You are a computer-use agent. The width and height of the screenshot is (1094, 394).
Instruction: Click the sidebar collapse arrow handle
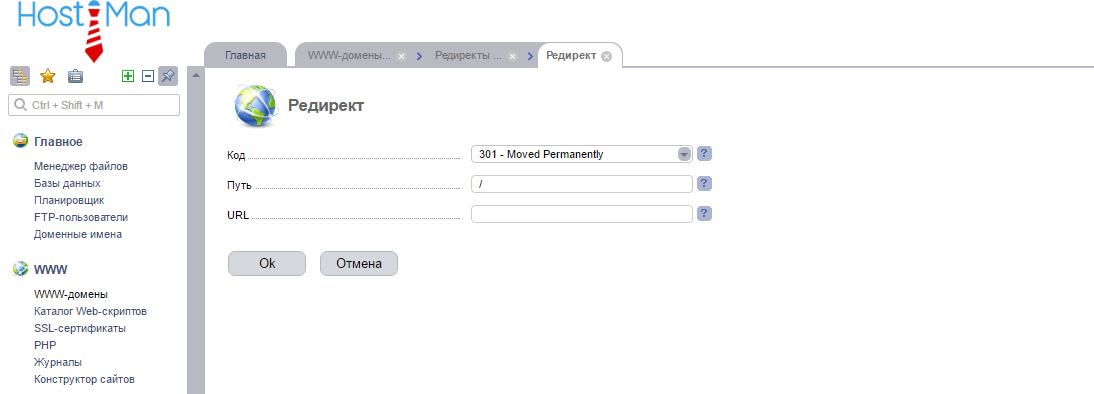pos(196,75)
